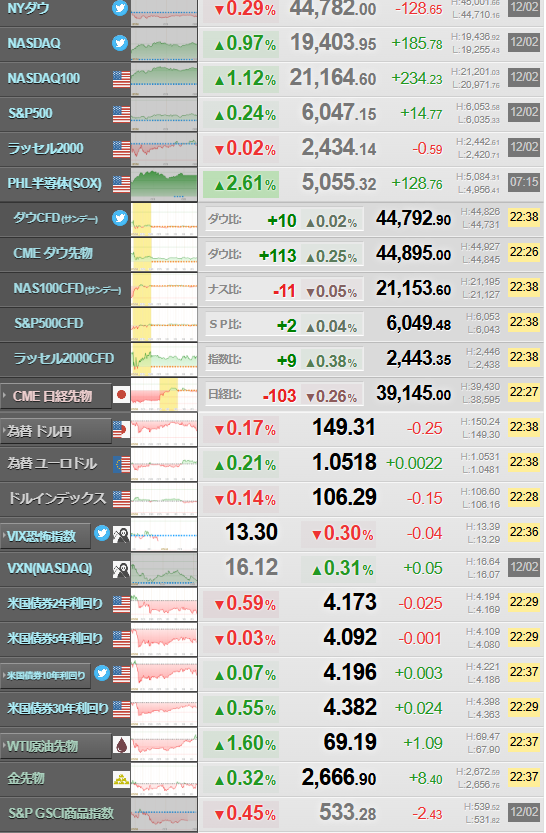Expand the 為替 ドル円 button
This screenshot has width=546, height=833.
tap(56, 431)
